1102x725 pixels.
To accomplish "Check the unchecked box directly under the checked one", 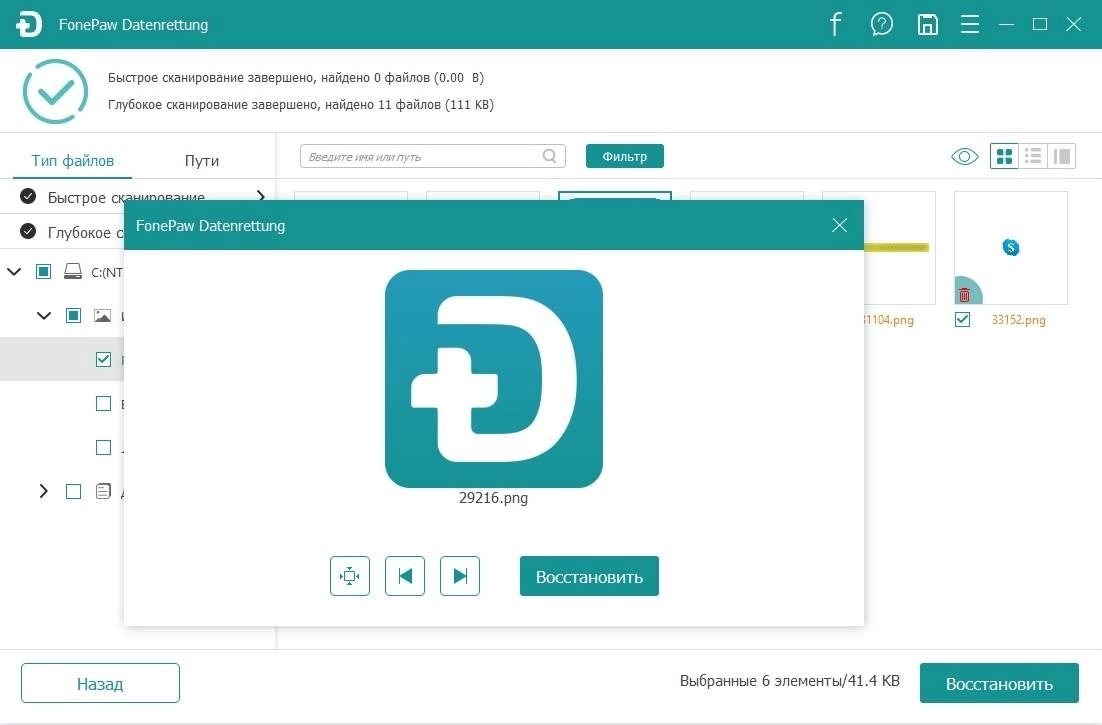I will click(x=103, y=403).
